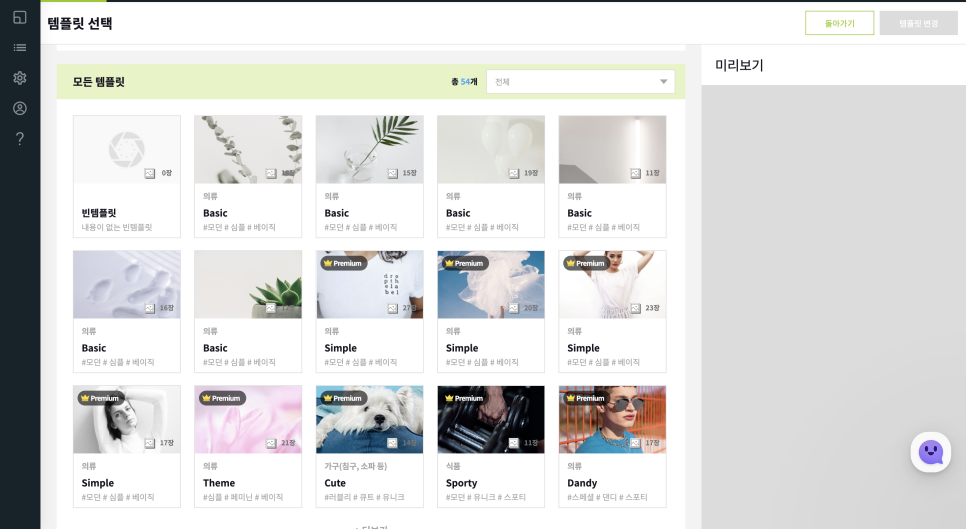Click Premium crown badge on Theme card

pos(222,398)
